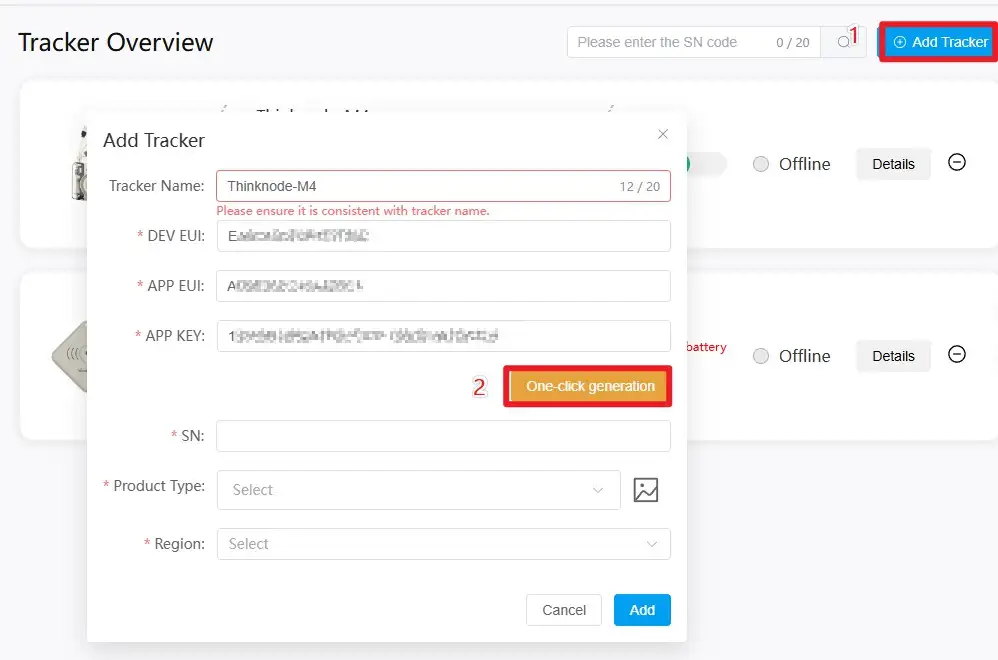Click the plus Add Tracker button
The height and width of the screenshot is (660, 998).
[x=939, y=42]
